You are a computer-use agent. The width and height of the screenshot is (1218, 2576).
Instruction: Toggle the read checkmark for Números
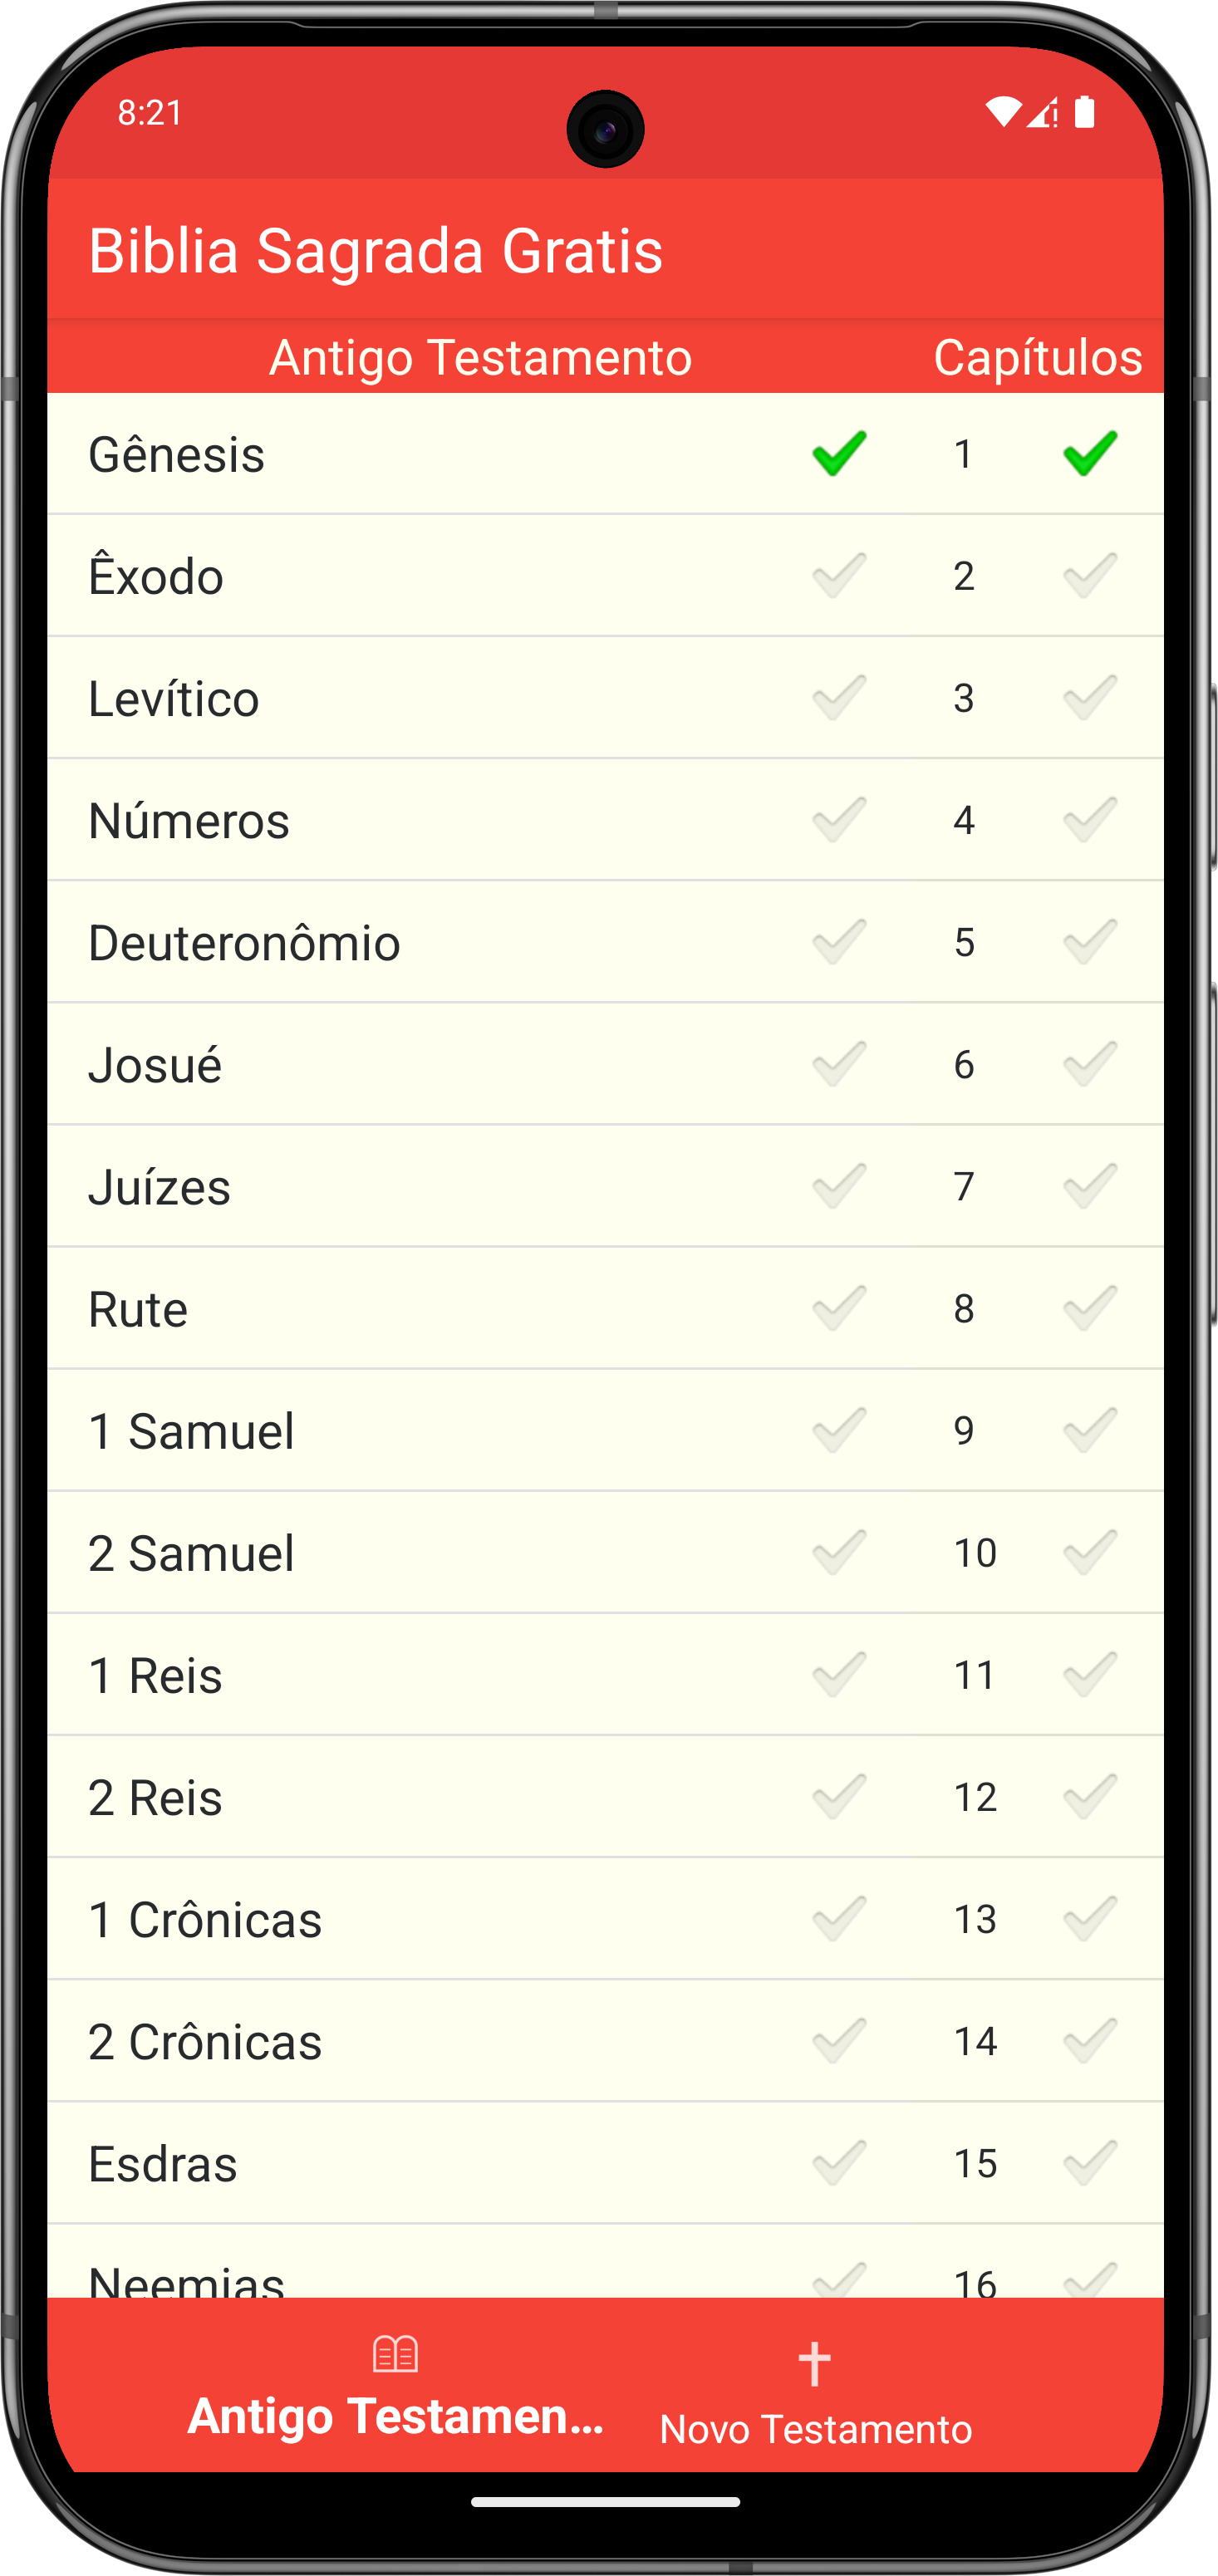click(x=838, y=819)
